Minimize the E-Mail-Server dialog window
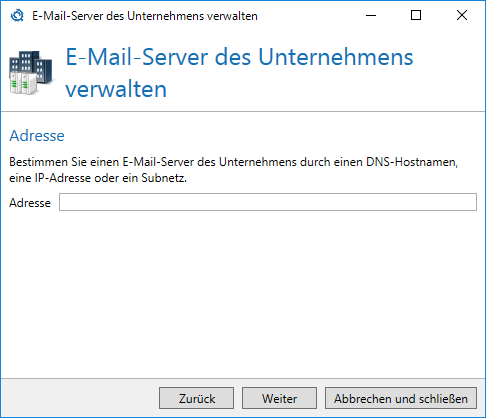Viewport: 486px width, 418px height. 371,15
